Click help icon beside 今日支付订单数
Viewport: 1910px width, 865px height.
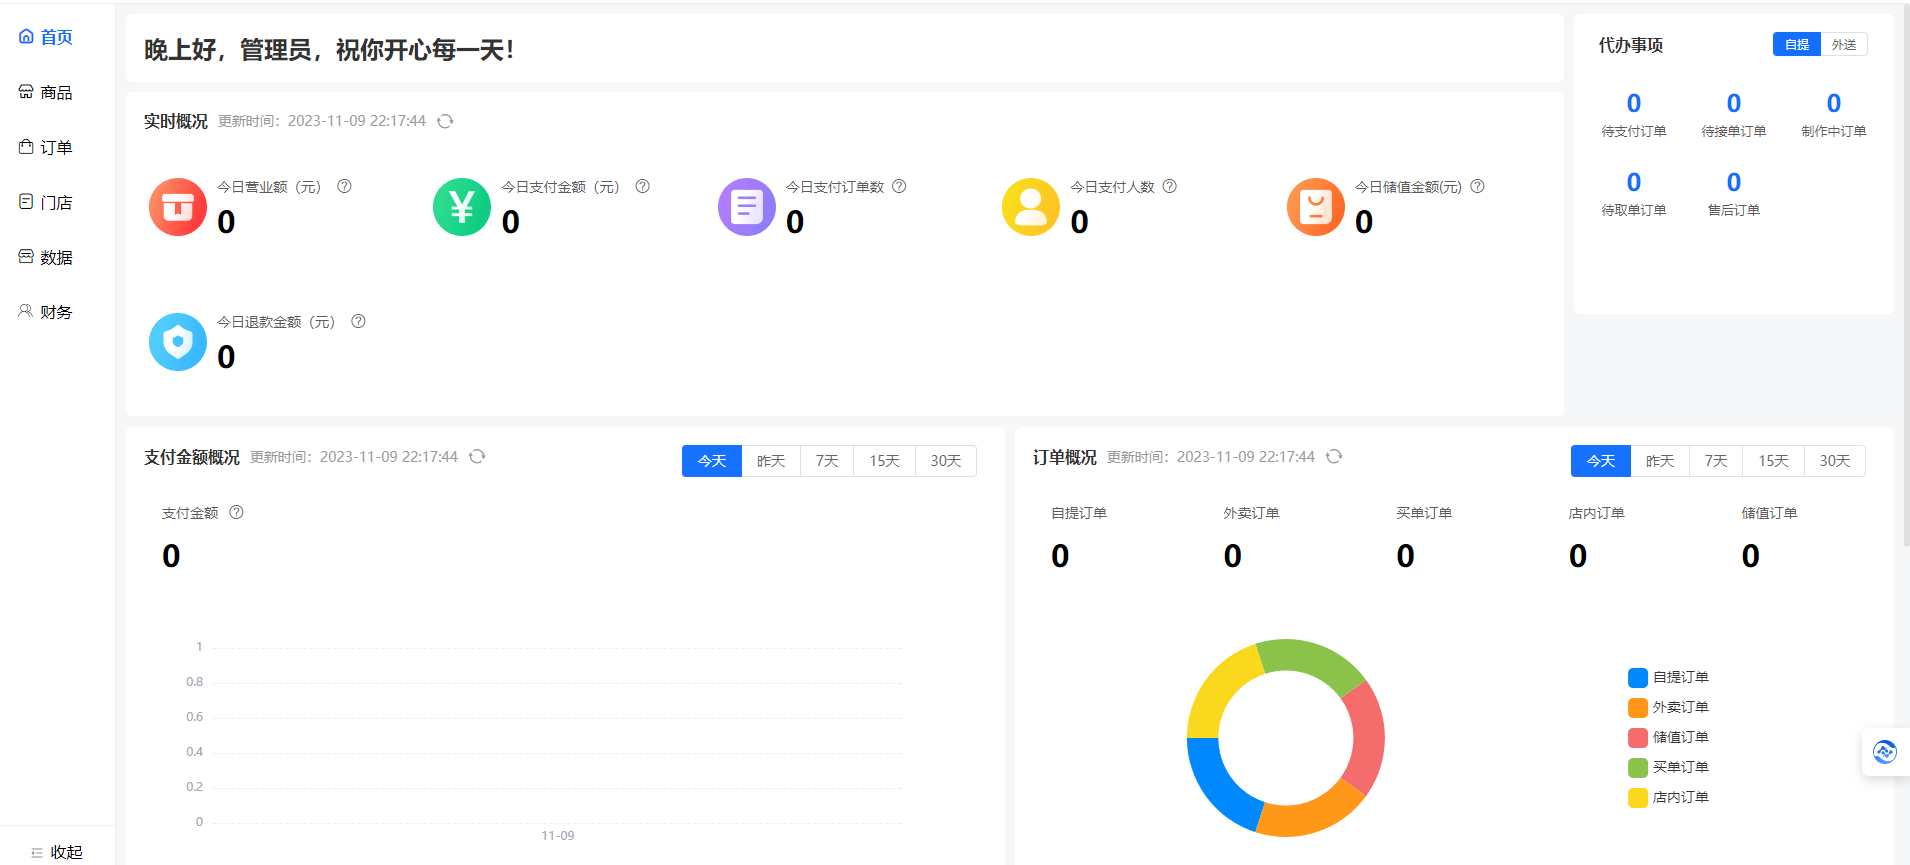899,186
